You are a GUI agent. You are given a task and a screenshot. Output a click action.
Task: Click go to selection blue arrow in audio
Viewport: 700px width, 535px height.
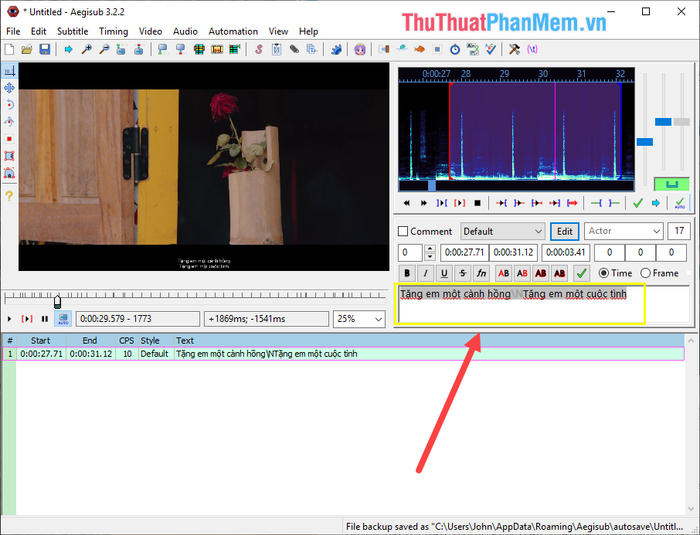655,203
